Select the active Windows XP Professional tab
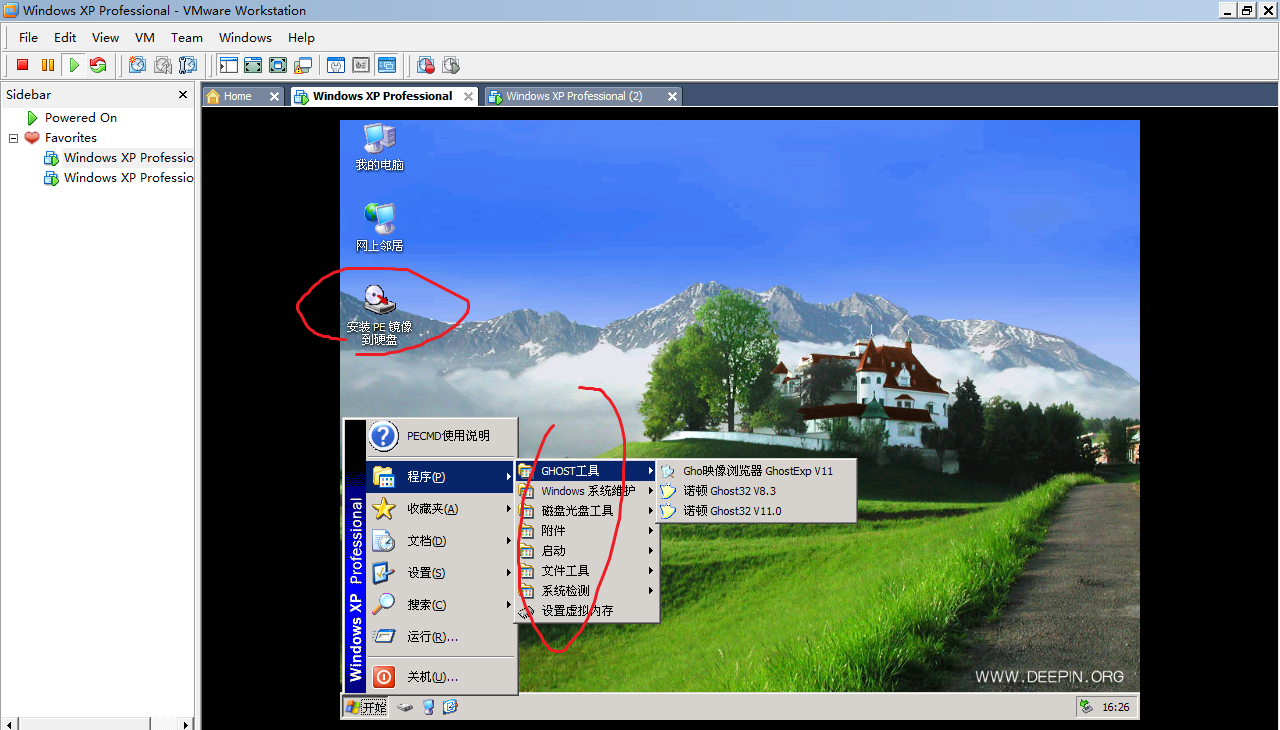Screen dimensions: 1280x730 coord(382,96)
